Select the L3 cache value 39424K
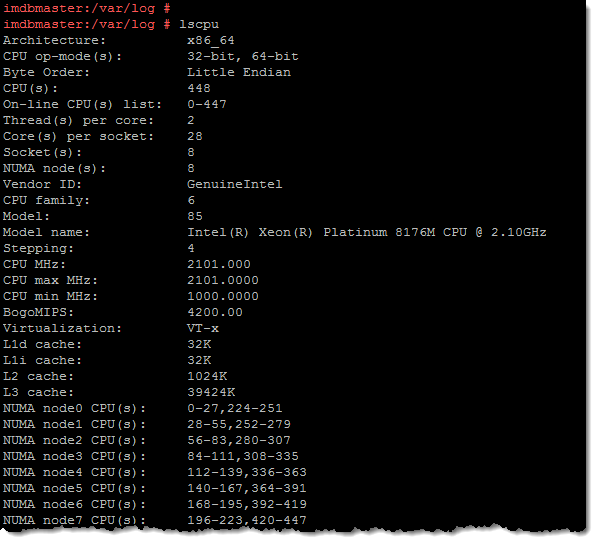Screen dimensions: 596x542 click(x=211, y=392)
